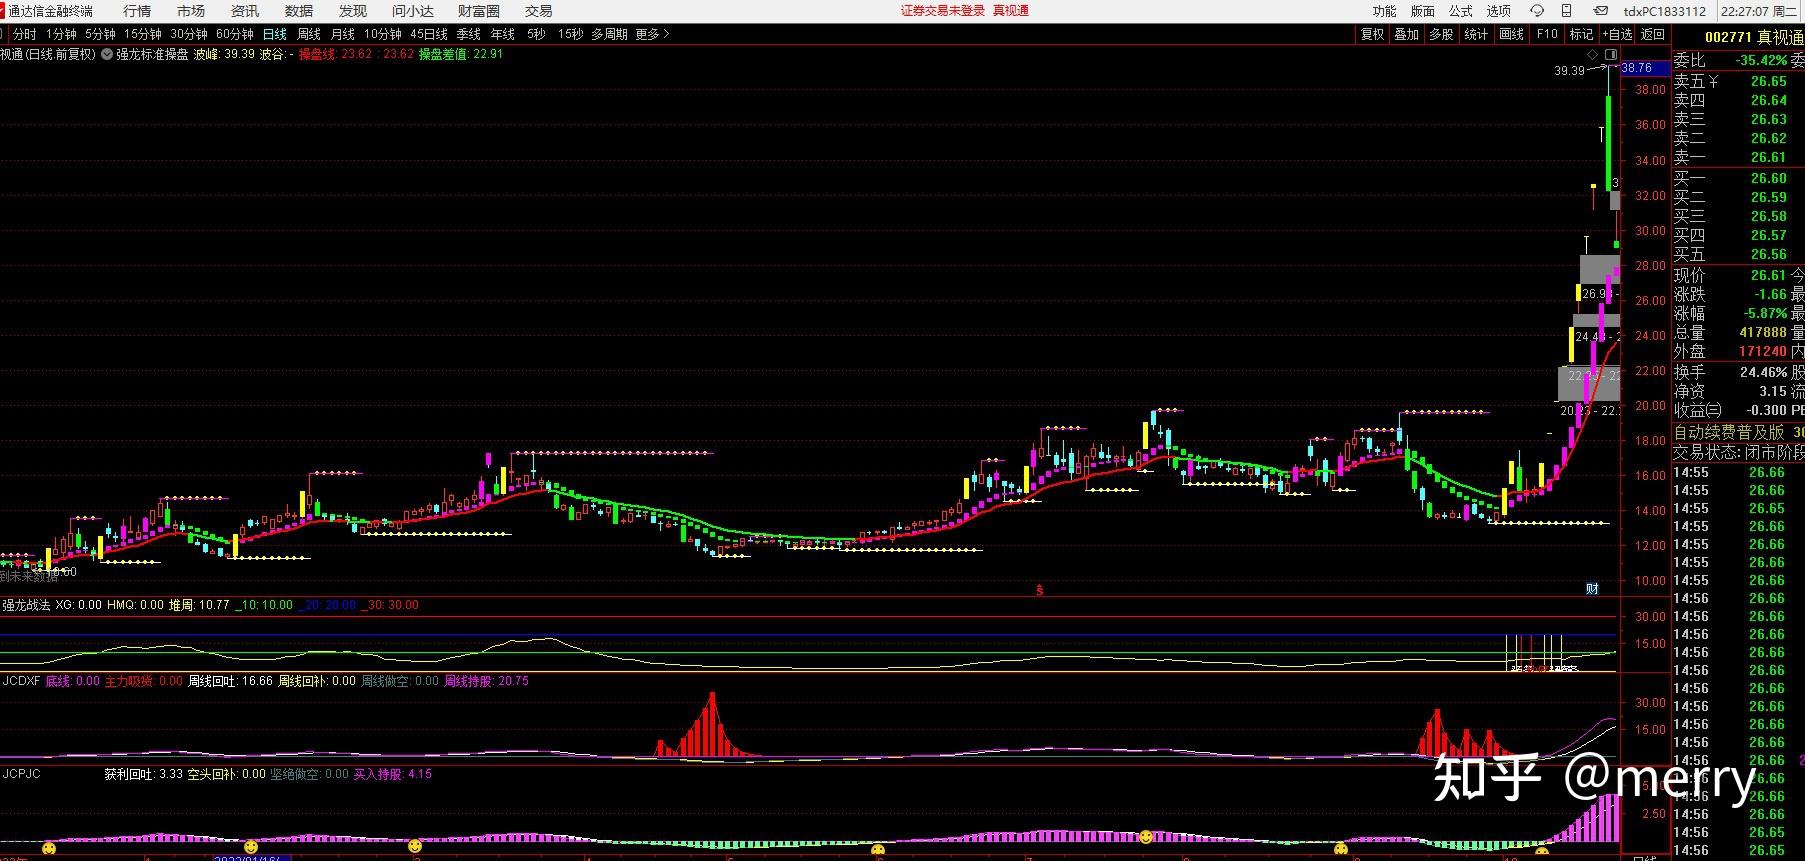Click the 证券交易未登录 login link
This screenshot has width=1805, height=861.
click(943, 11)
